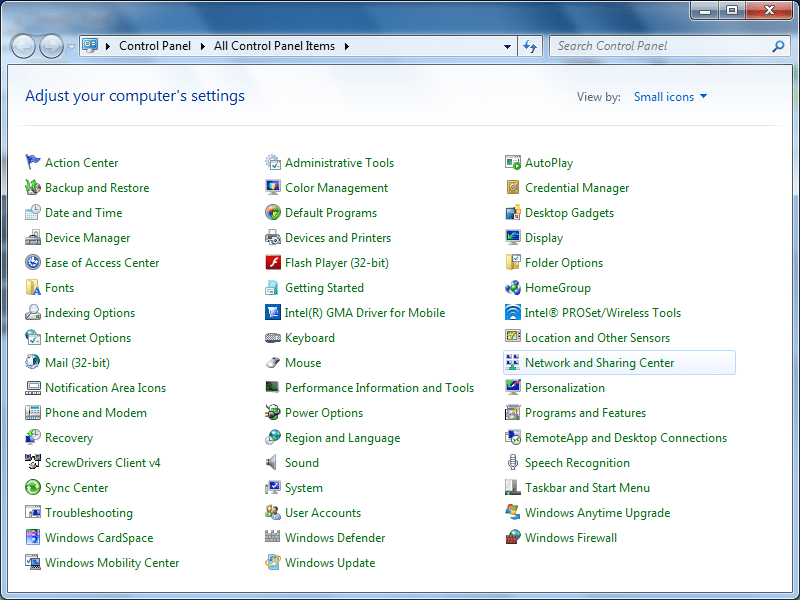
Task: Open the Performance Information and Tools link
Action: [x=379, y=387]
